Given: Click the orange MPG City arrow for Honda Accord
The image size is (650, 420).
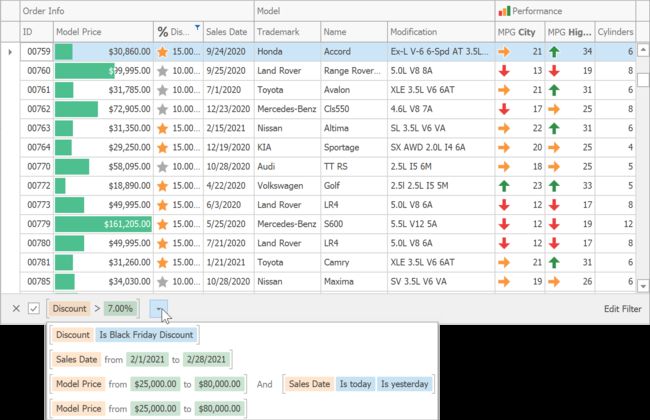Looking at the screenshot, I should point(504,52).
